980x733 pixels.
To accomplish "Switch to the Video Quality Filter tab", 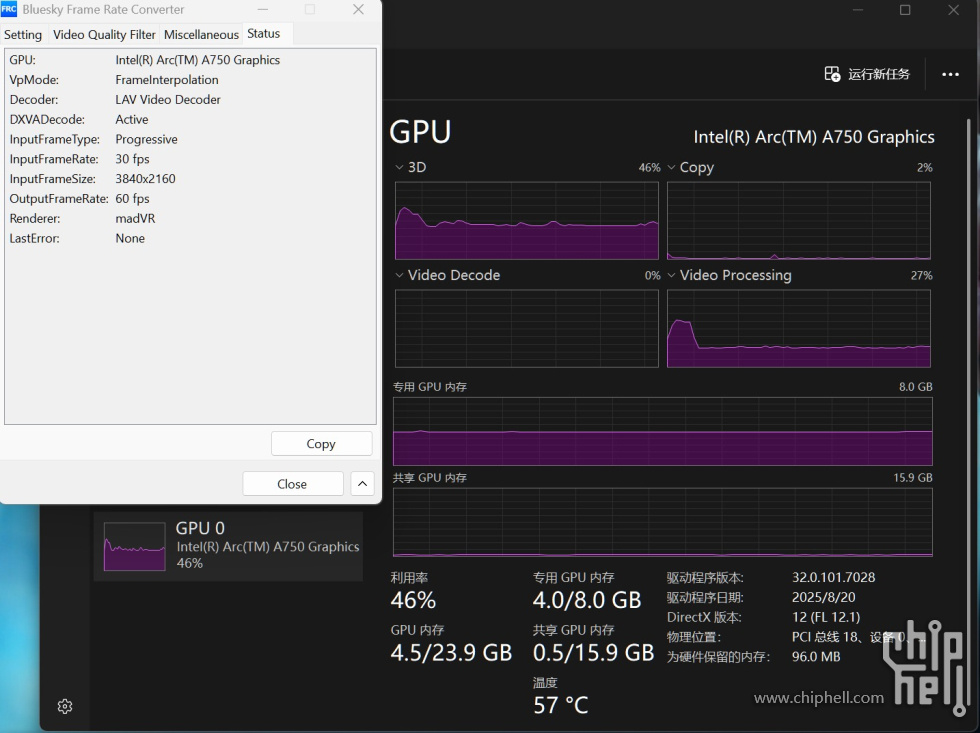I will [x=104, y=34].
